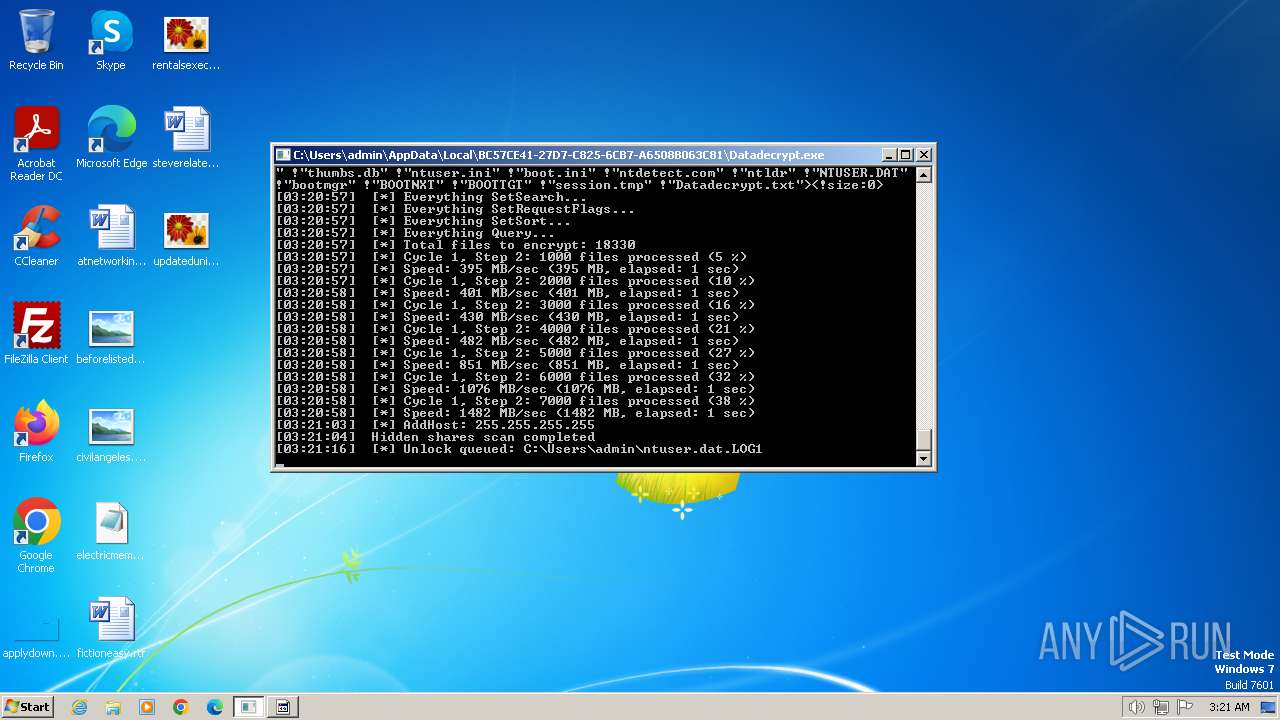1280x720 pixels.
Task: Select the beforelisted image file
Action: (111, 334)
